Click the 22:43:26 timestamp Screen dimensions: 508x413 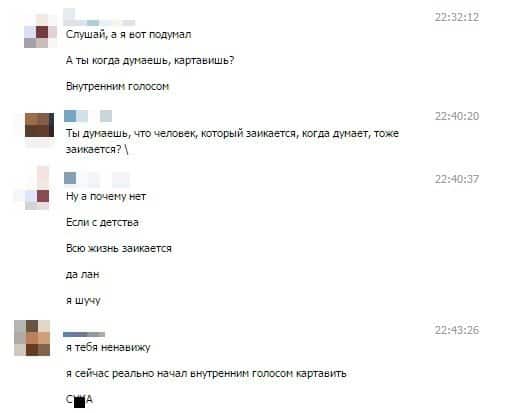pyautogui.click(x=457, y=330)
